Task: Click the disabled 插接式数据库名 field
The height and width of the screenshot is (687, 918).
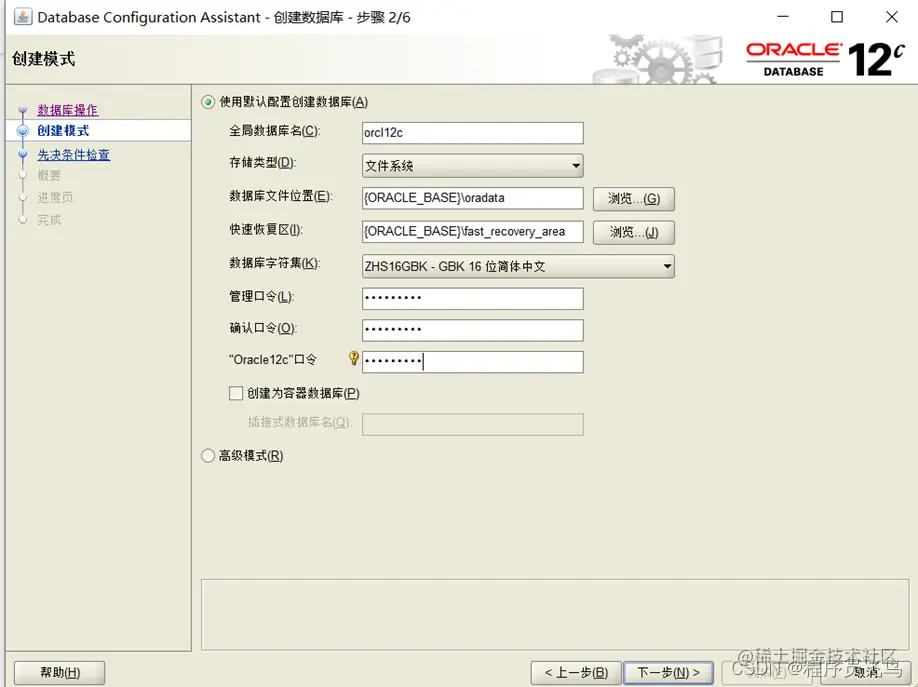Action: (472, 425)
